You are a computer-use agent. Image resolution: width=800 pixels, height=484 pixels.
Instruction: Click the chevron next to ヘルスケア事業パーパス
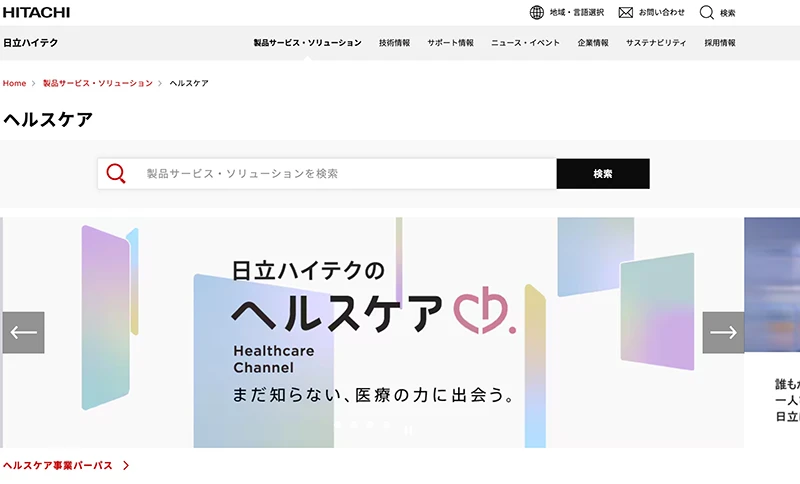tap(126, 465)
